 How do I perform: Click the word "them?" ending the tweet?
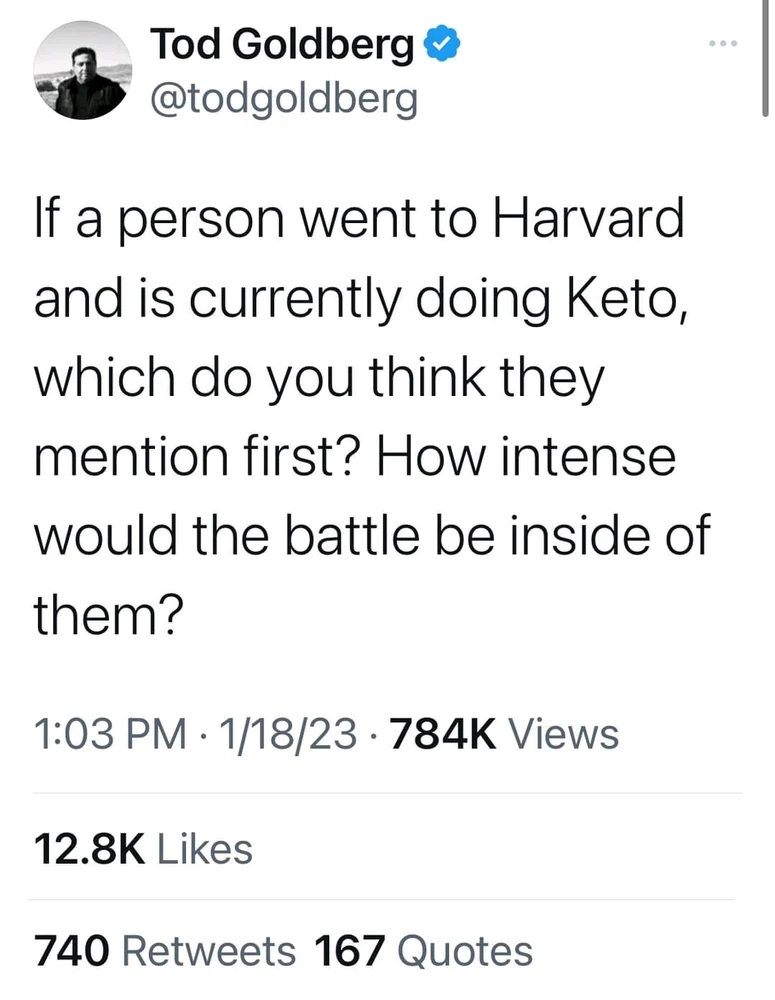pos(107,612)
